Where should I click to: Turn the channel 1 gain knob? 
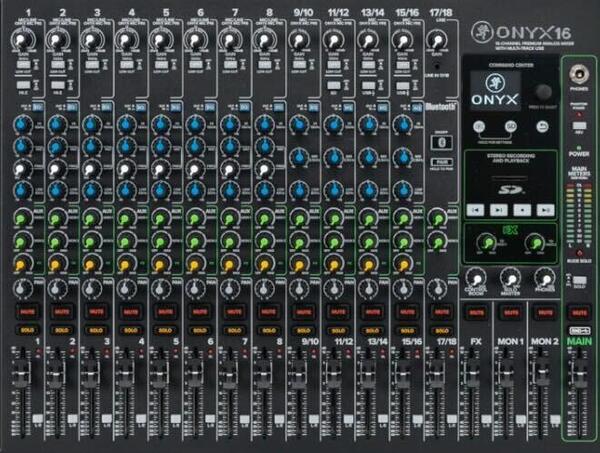(x=22, y=40)
